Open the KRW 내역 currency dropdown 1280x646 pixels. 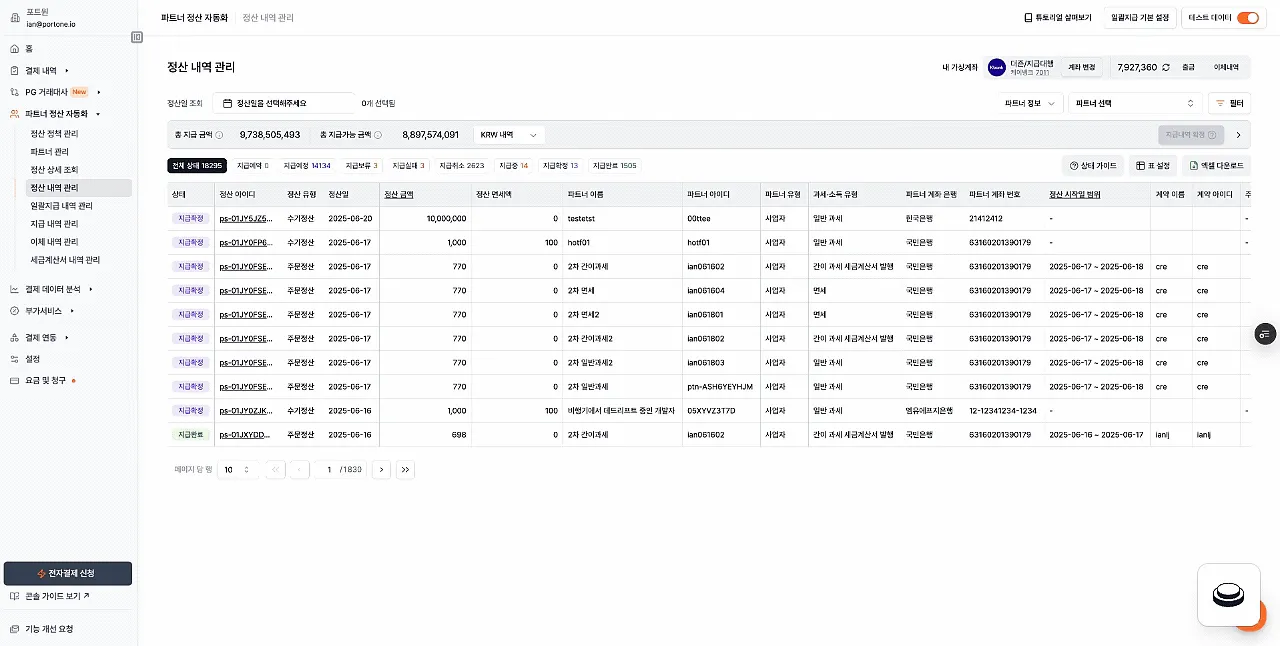508,135
